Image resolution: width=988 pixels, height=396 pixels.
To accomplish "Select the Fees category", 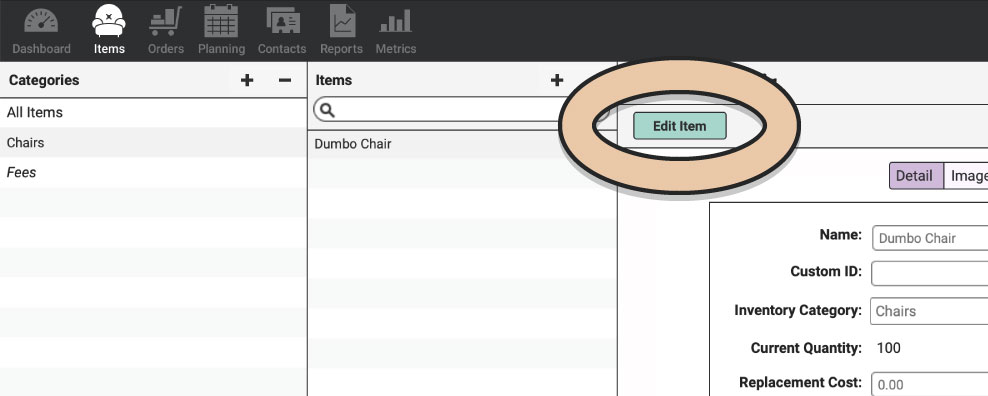I will (154, 172).
